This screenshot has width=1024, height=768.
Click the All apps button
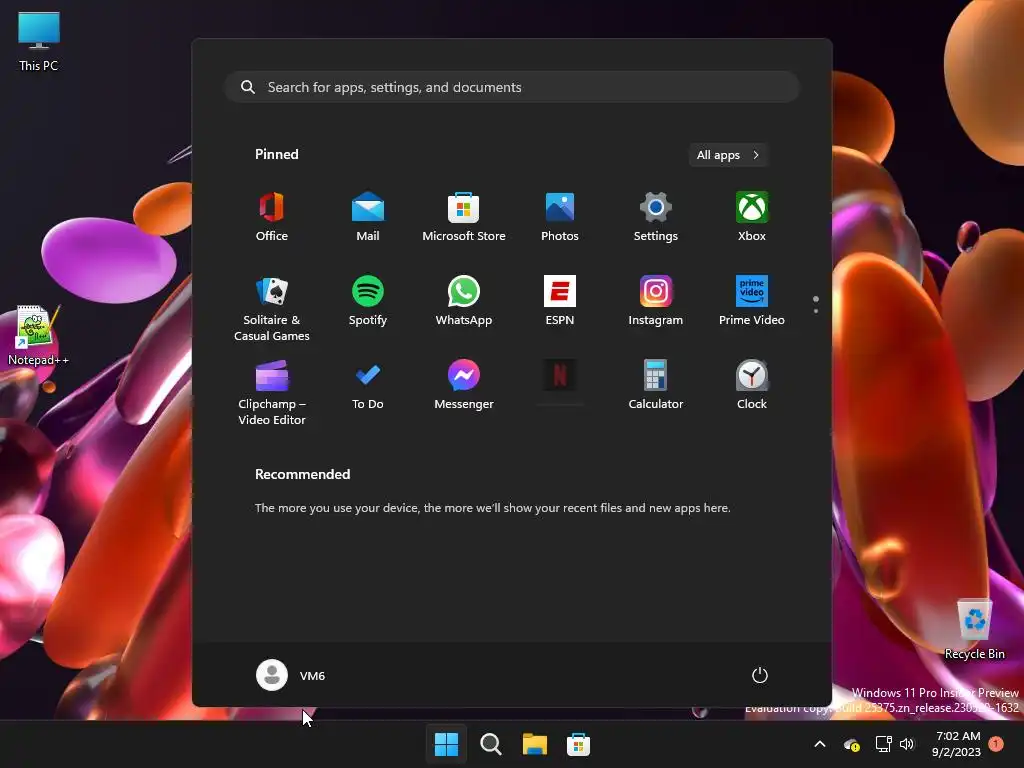coord(728,155)
